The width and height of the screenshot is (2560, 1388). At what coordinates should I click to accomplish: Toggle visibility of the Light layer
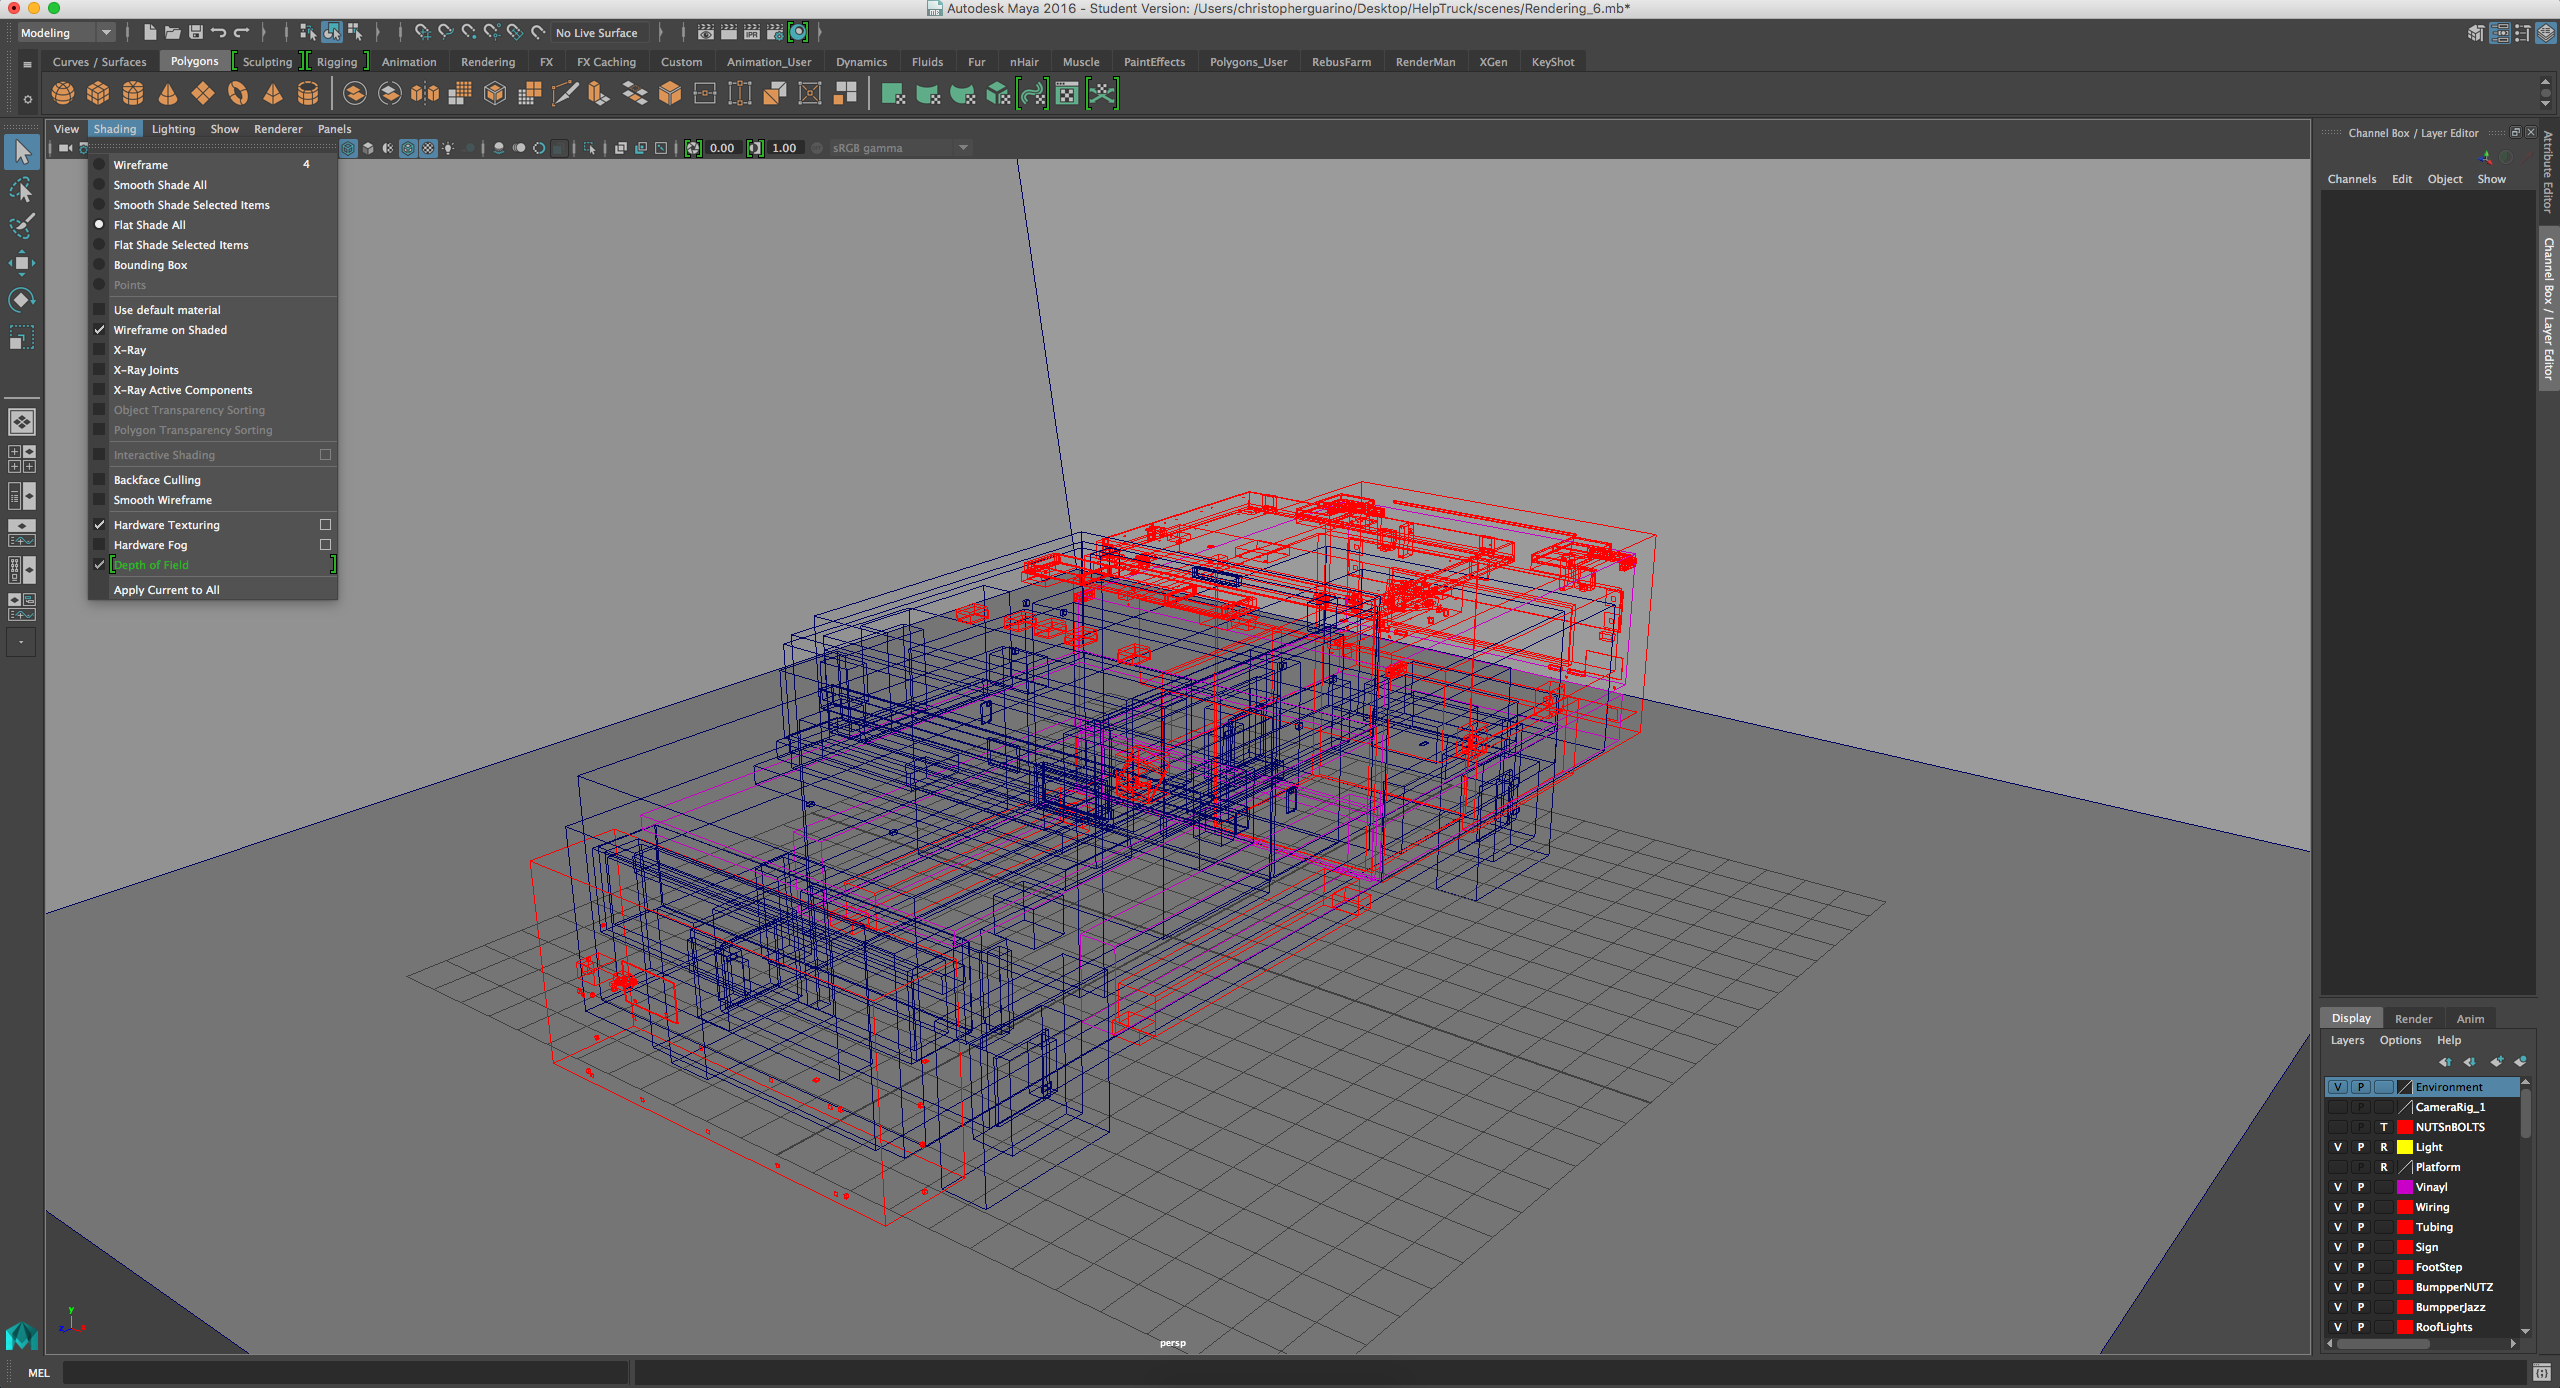pos(2338,1147)
